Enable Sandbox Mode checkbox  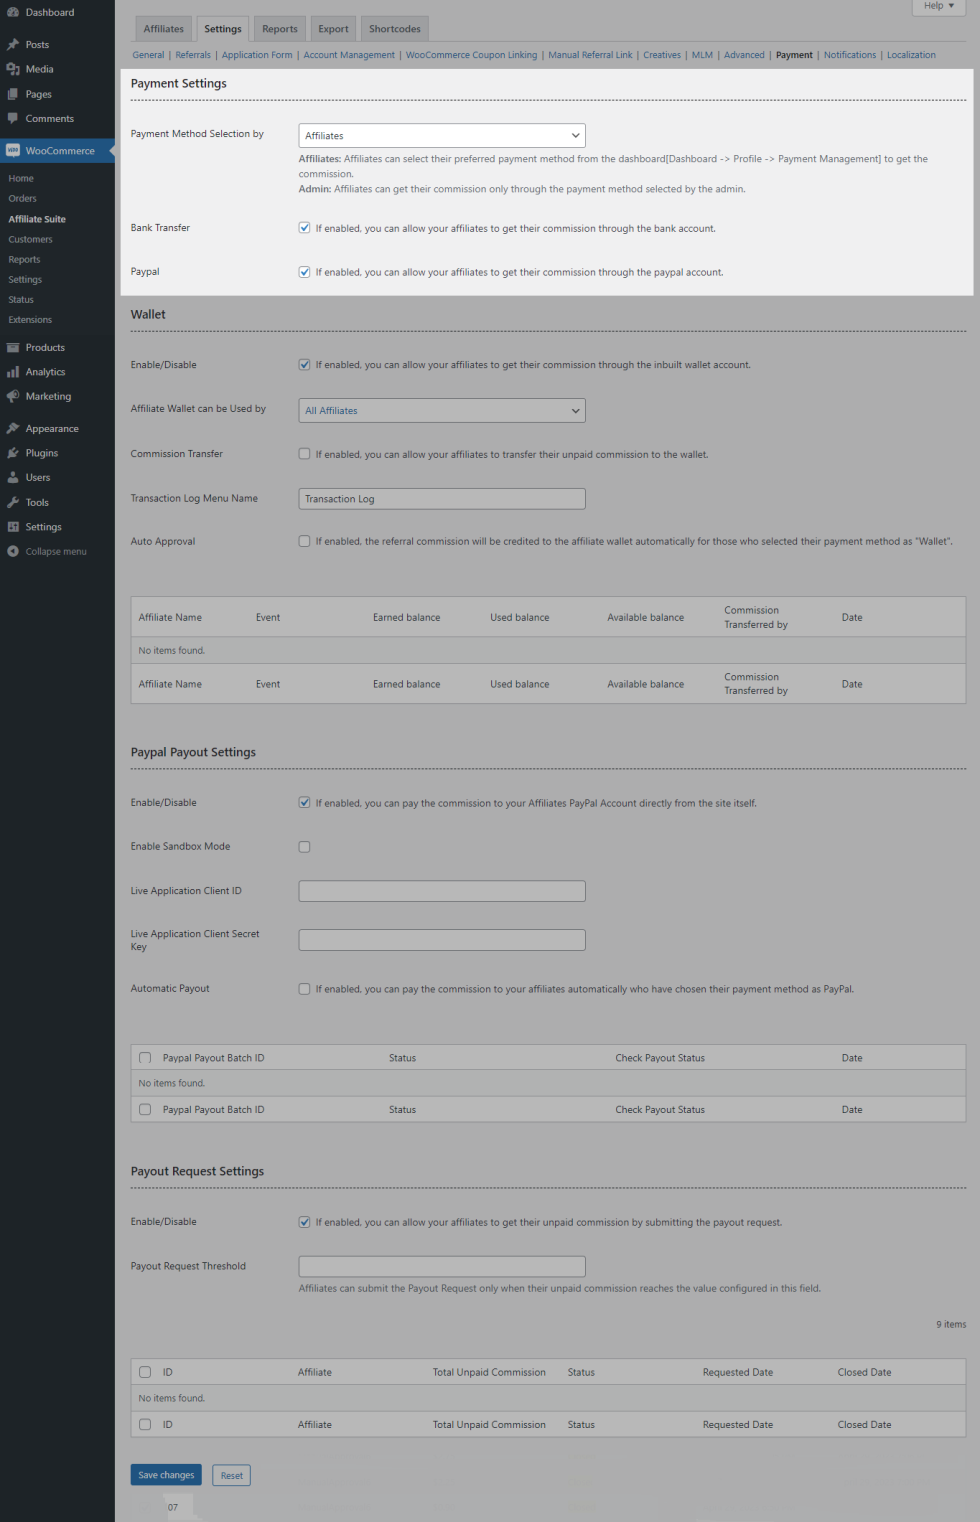(305, 847)
